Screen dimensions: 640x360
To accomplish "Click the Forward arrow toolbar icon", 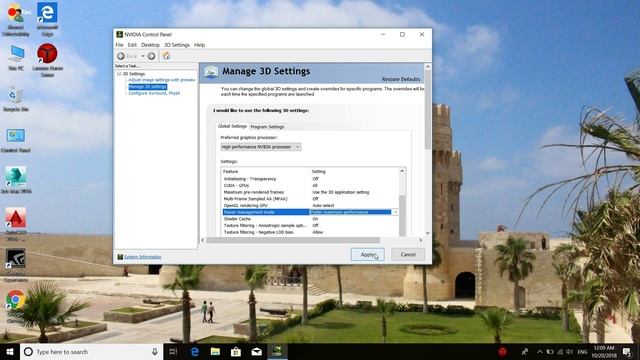I will coord(151,56).
